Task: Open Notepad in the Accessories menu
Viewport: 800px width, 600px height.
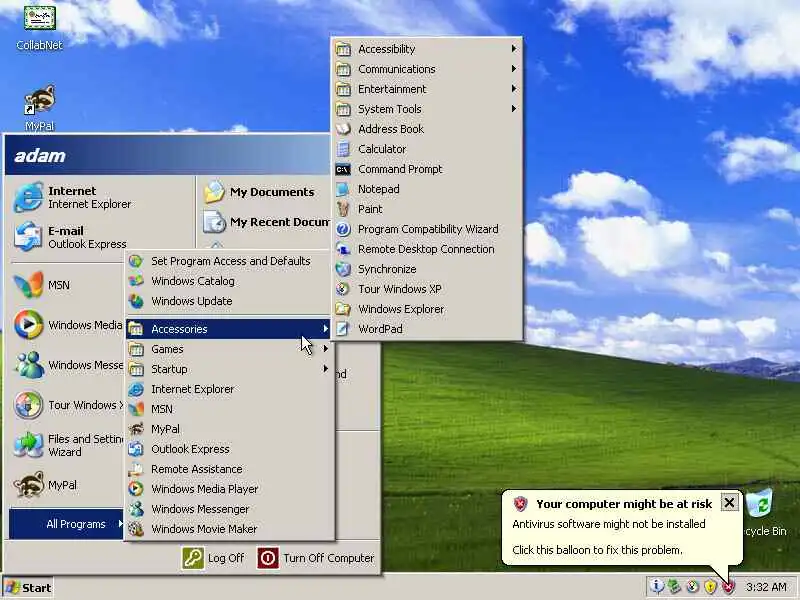Action: click(x=428, y=189)
